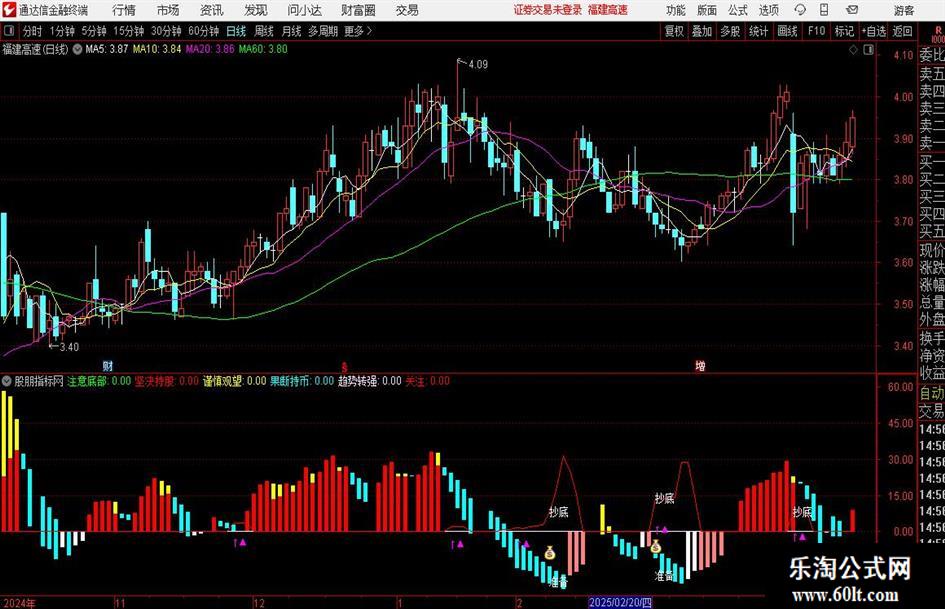The height and width of the screenshot is (609, 945).
Task: Click the second money bag icon near 准备
Action: coord(656,547)
